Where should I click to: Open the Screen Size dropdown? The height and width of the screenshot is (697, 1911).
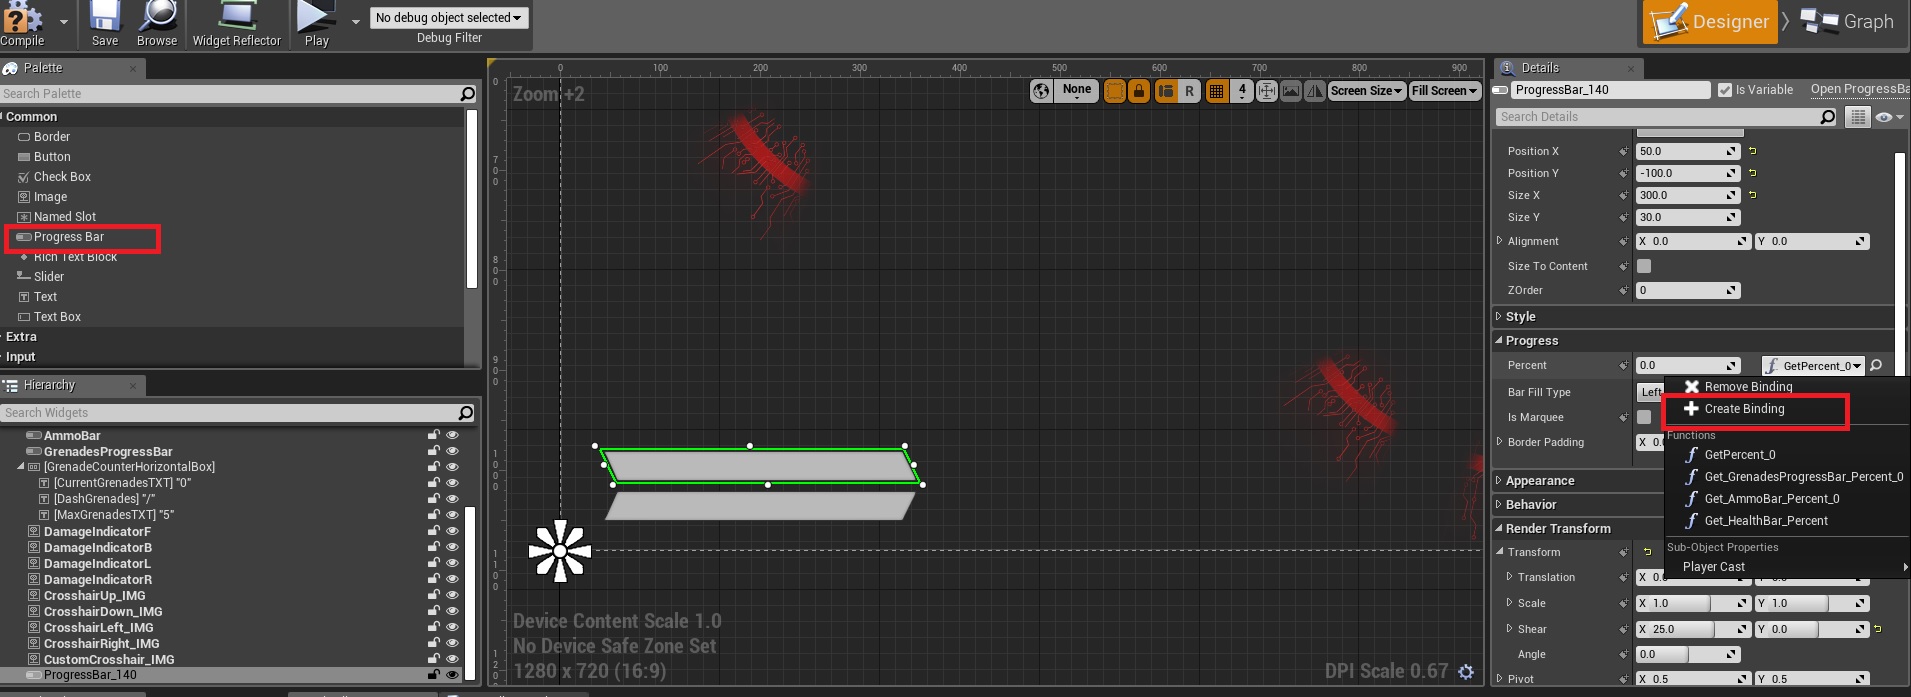click(x=1366, y=91)
